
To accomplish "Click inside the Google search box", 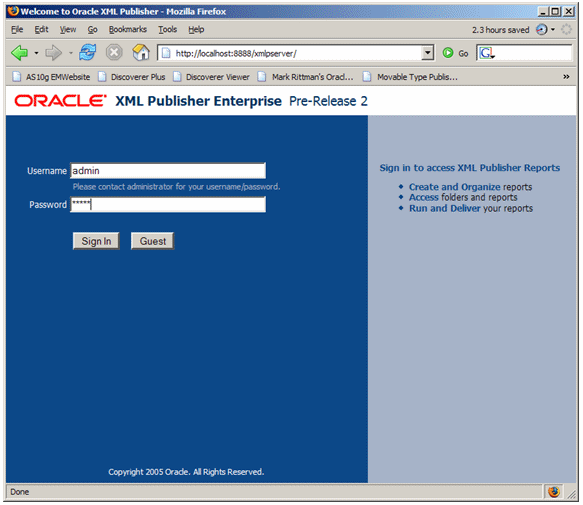I will tap(534, 53).
